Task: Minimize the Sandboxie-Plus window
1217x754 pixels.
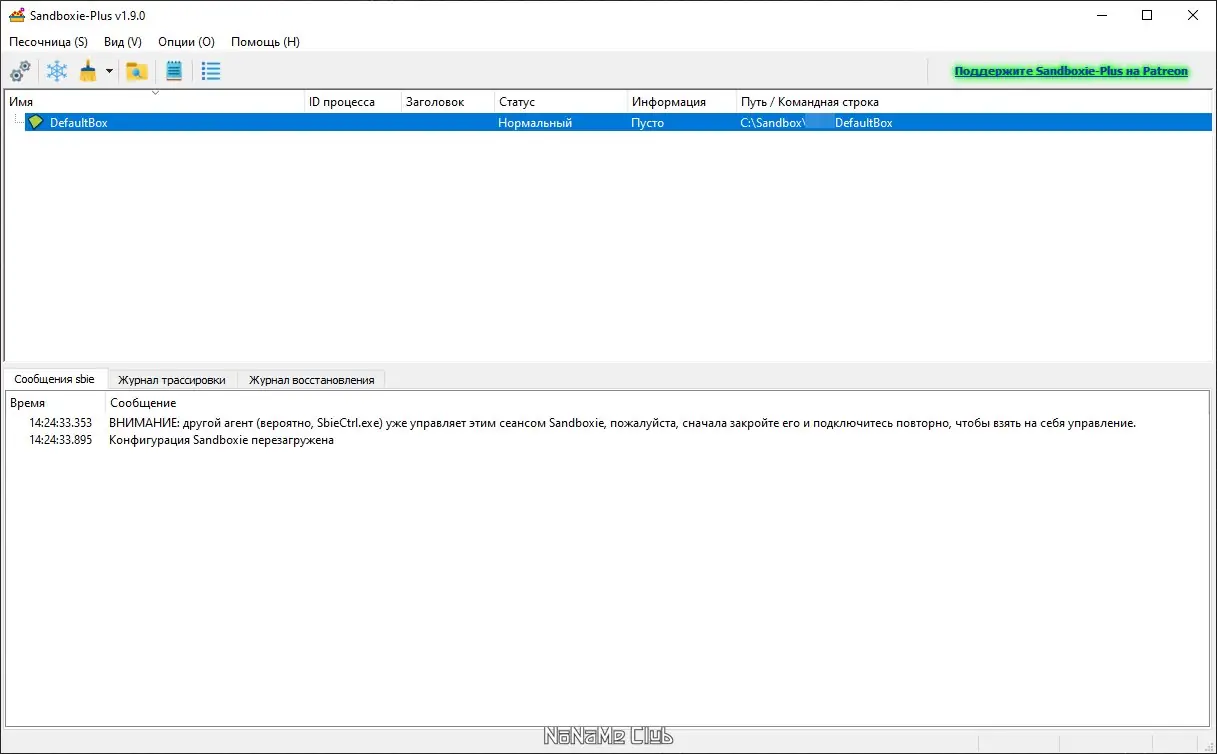Action: point(1102,15)
